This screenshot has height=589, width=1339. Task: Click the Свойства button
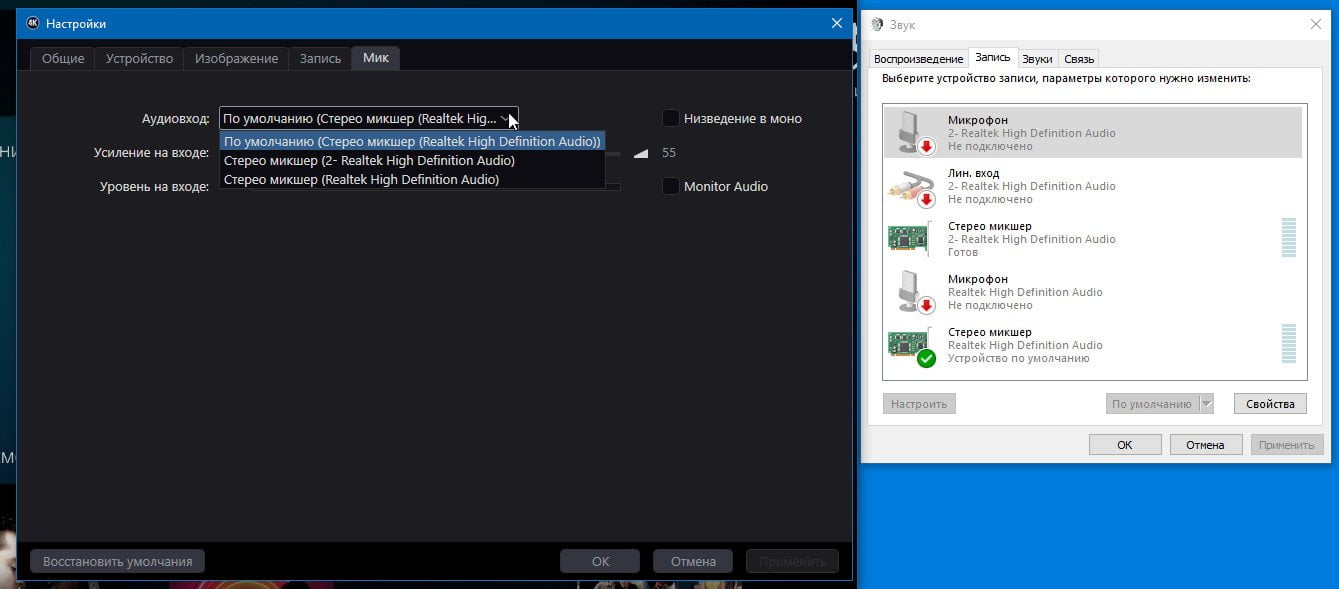tap(1270, 404)
